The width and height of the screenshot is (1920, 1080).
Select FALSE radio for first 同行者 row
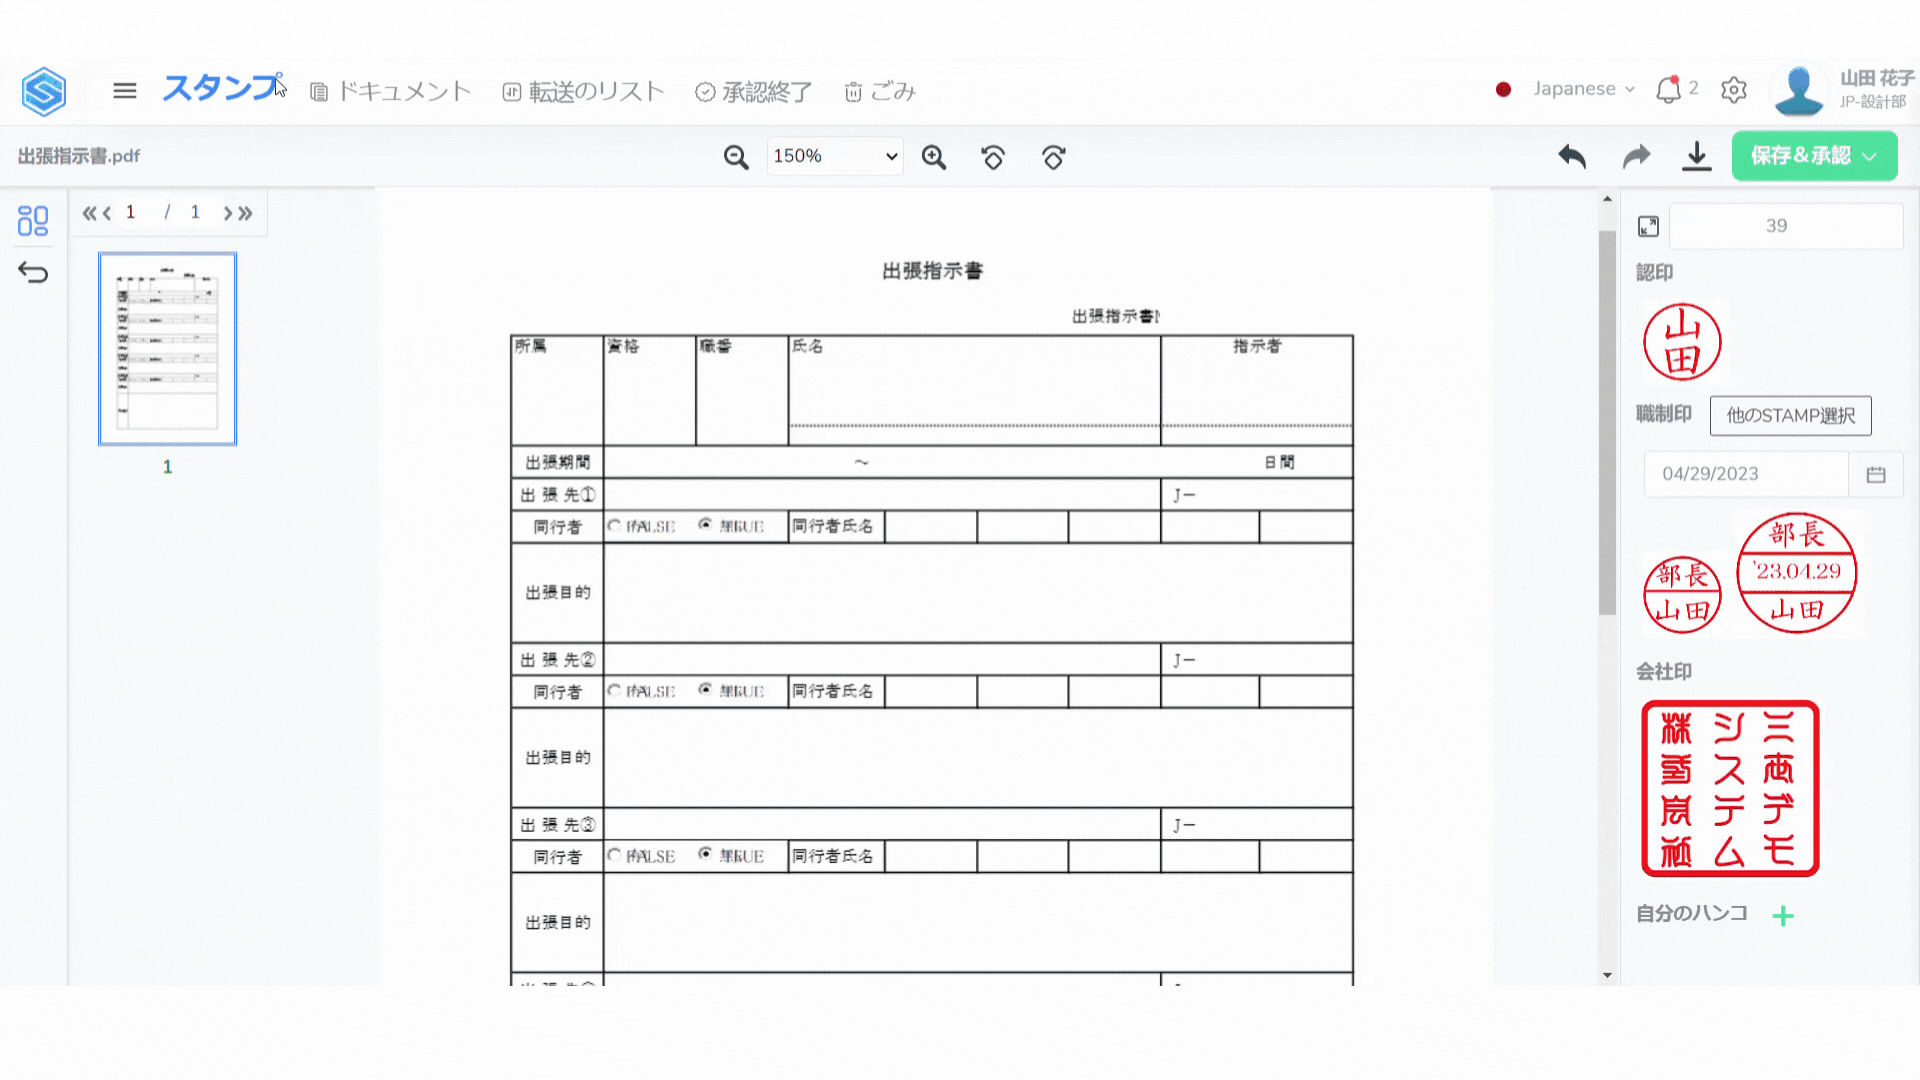point(615,525)
